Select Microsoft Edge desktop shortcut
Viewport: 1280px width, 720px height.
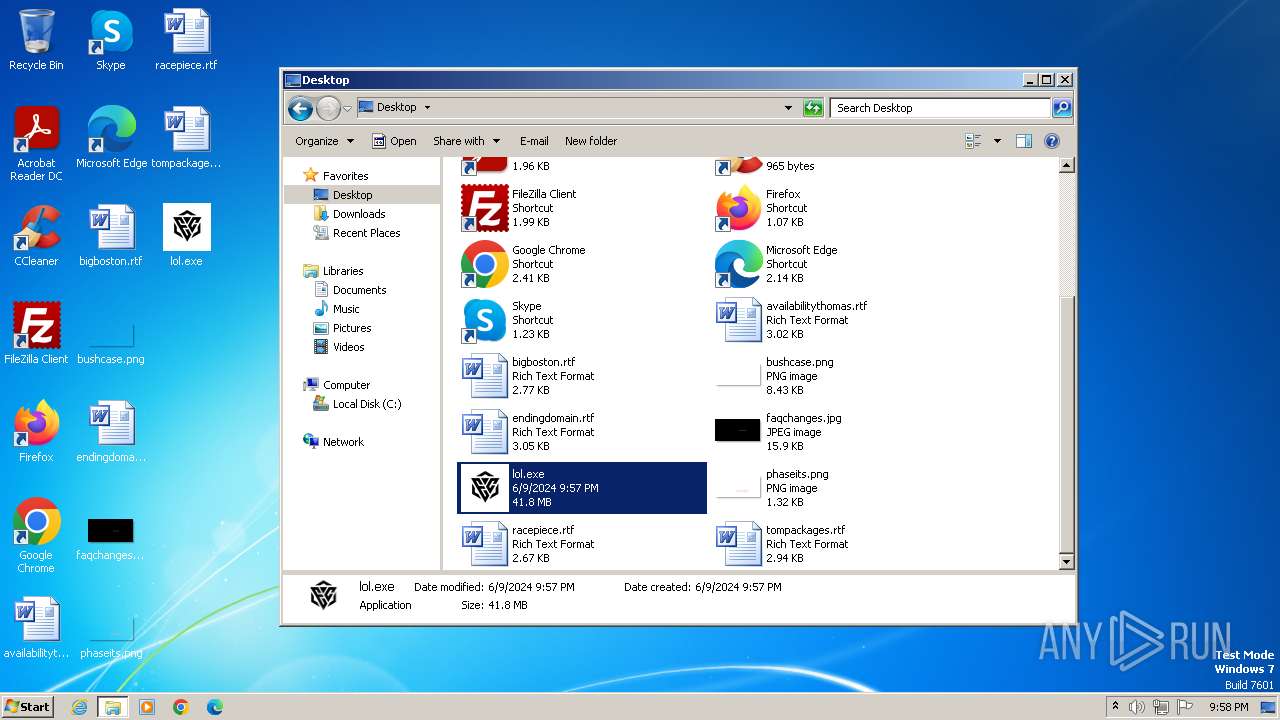[111, 138]
